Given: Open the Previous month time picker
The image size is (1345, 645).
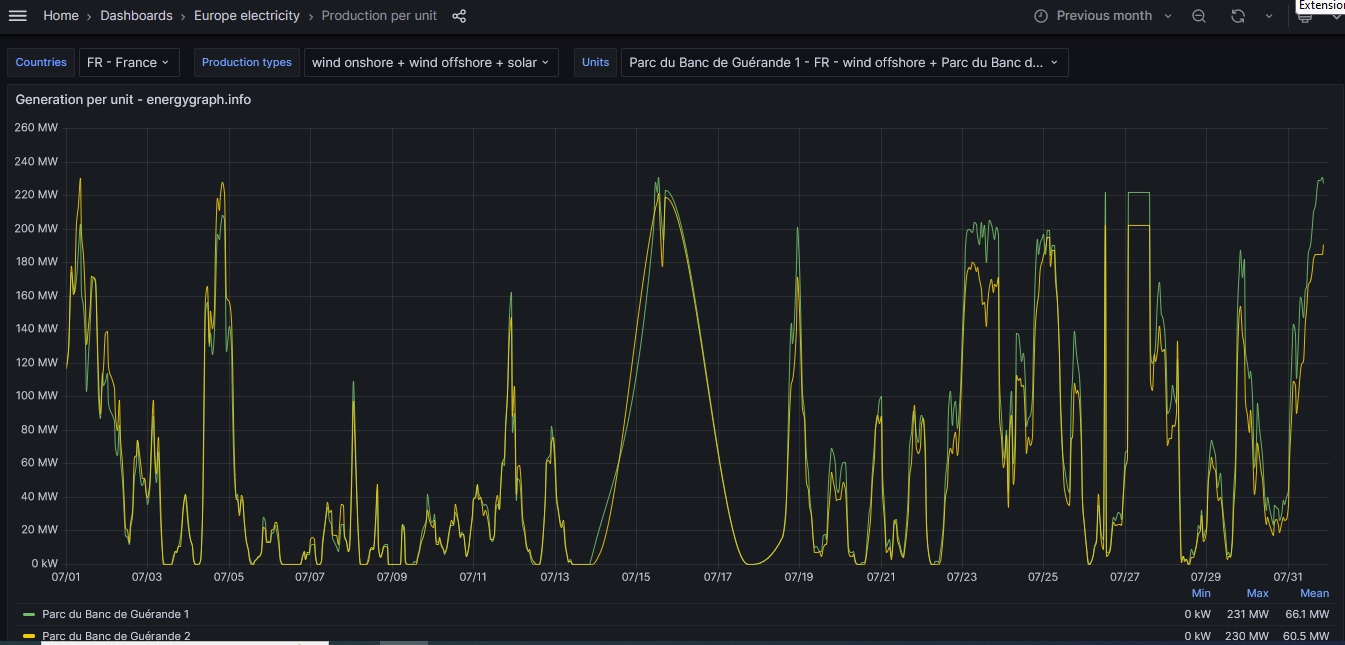Looking at the screenshot, I should pyautogui.click(x=1102, y=16).
